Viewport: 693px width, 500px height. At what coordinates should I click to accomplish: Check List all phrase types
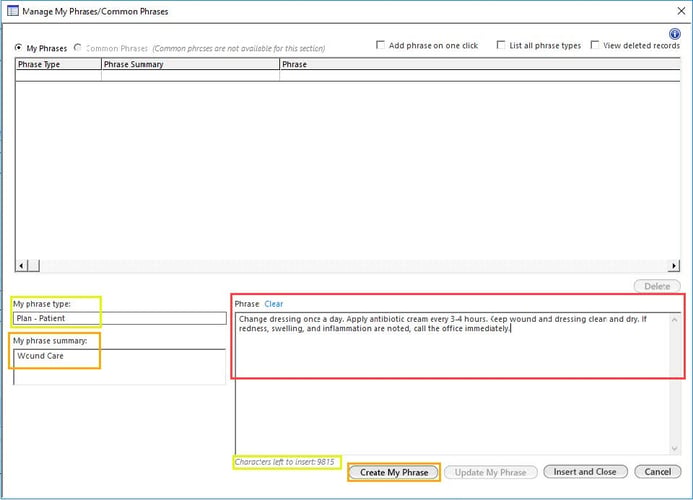(x=501, y=45)
